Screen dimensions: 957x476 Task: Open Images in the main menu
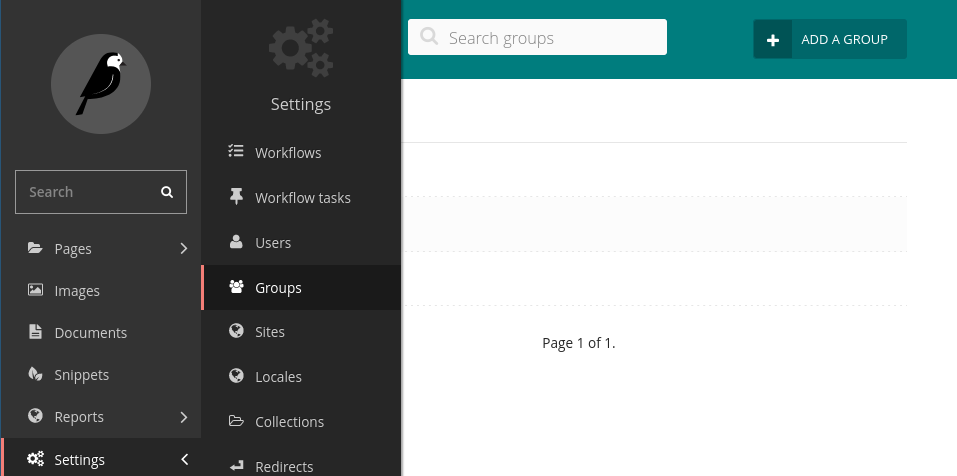click(x=101, y=290)
